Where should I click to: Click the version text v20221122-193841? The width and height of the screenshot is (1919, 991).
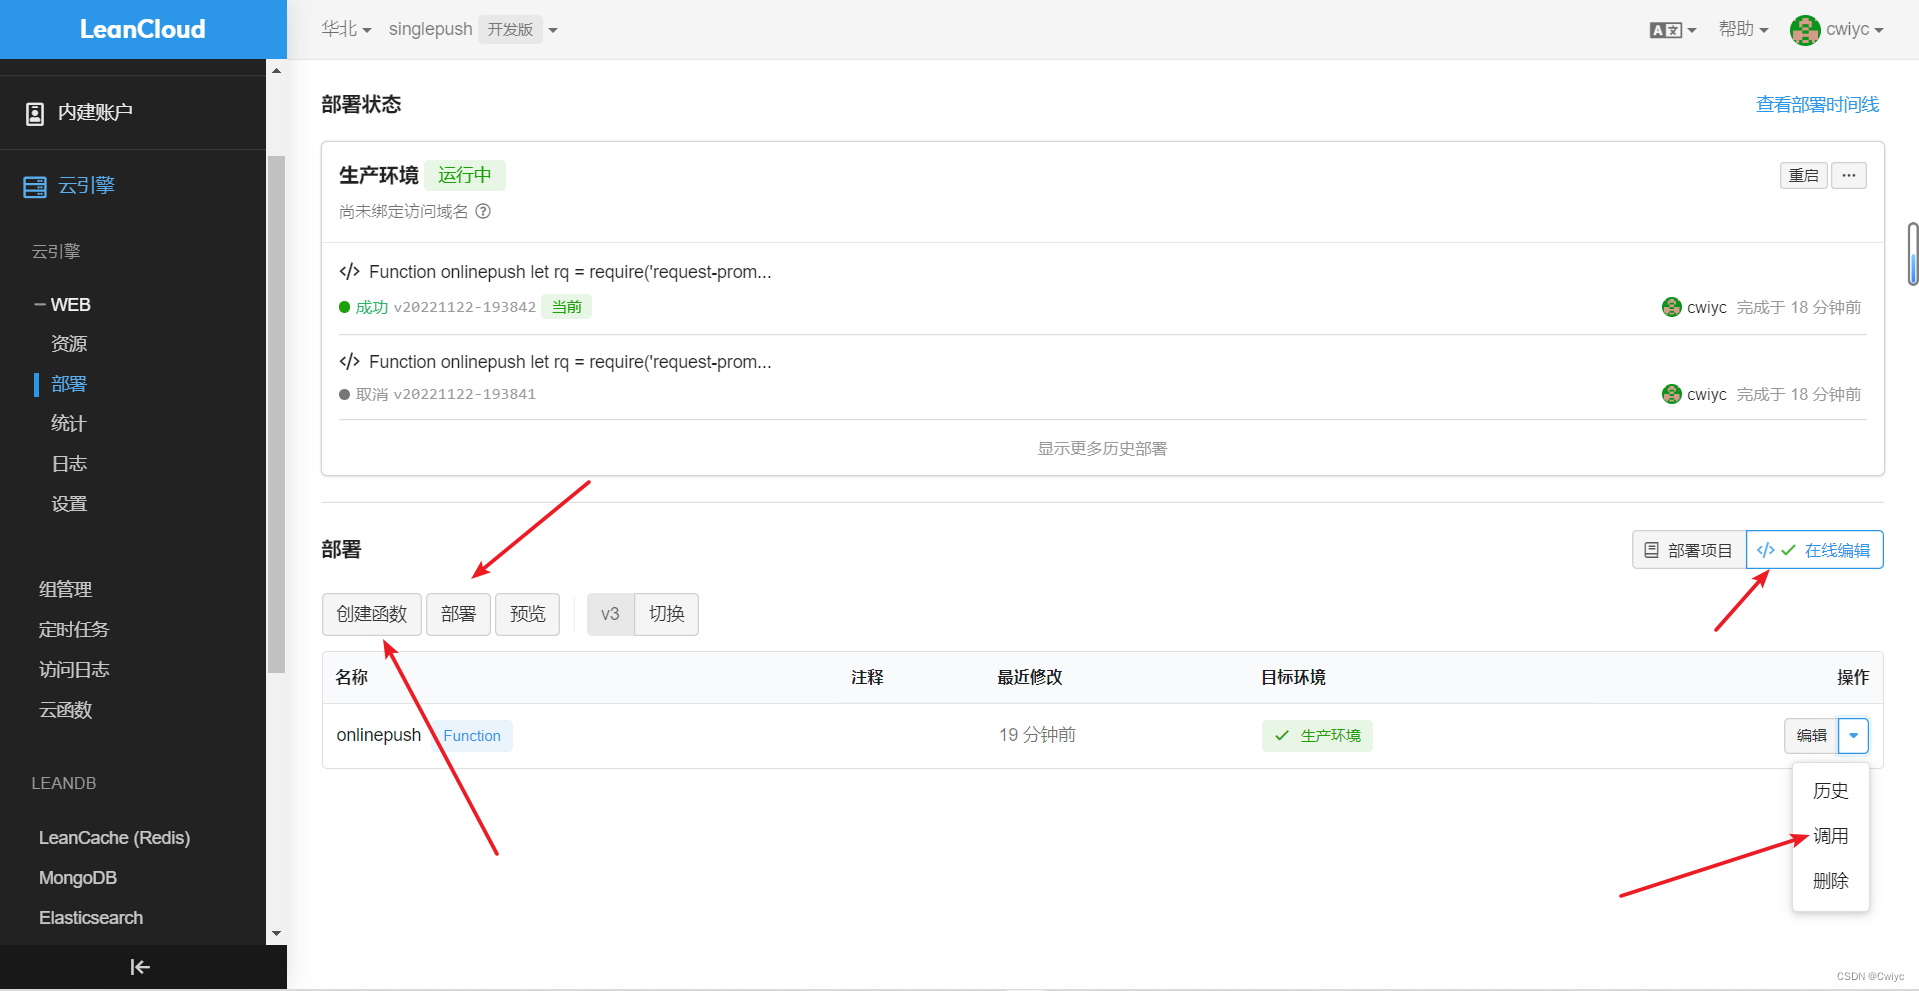[x=465, y=394]
